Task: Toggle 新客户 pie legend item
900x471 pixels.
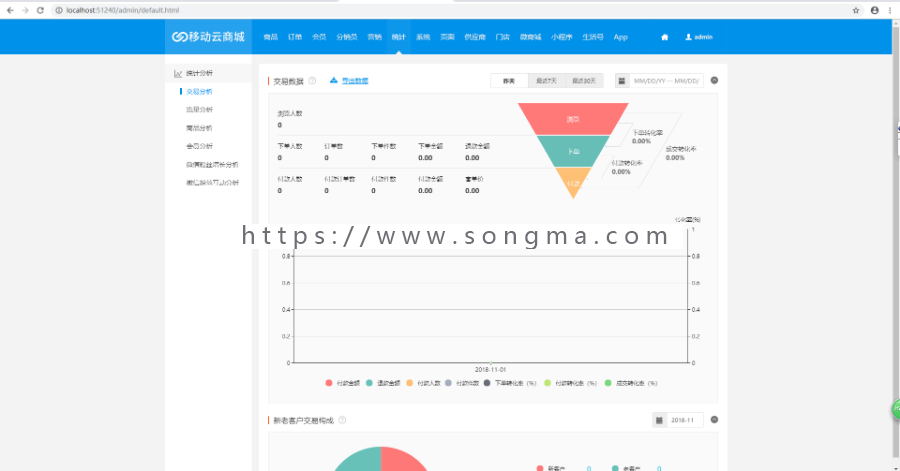Action: [550, 468]
